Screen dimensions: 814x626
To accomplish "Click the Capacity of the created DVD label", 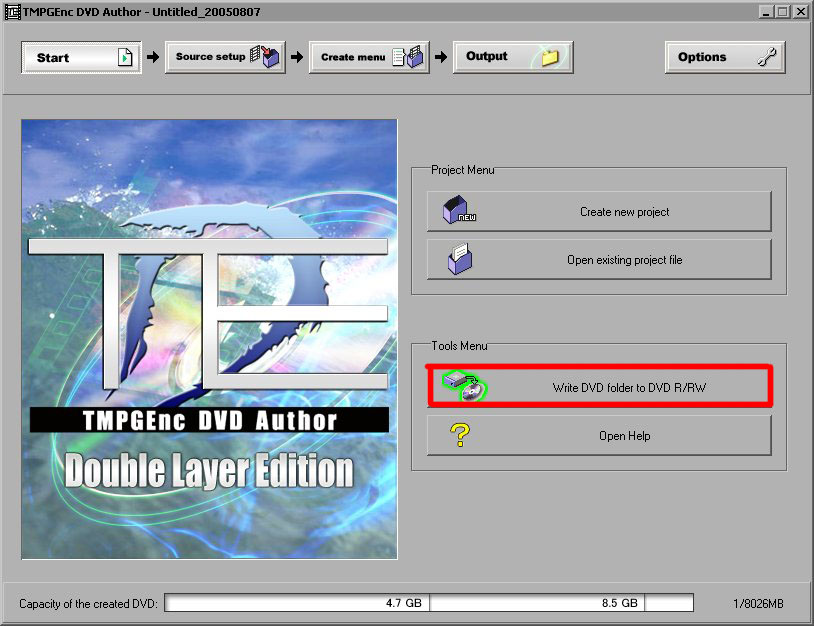I will click(88, 604).
